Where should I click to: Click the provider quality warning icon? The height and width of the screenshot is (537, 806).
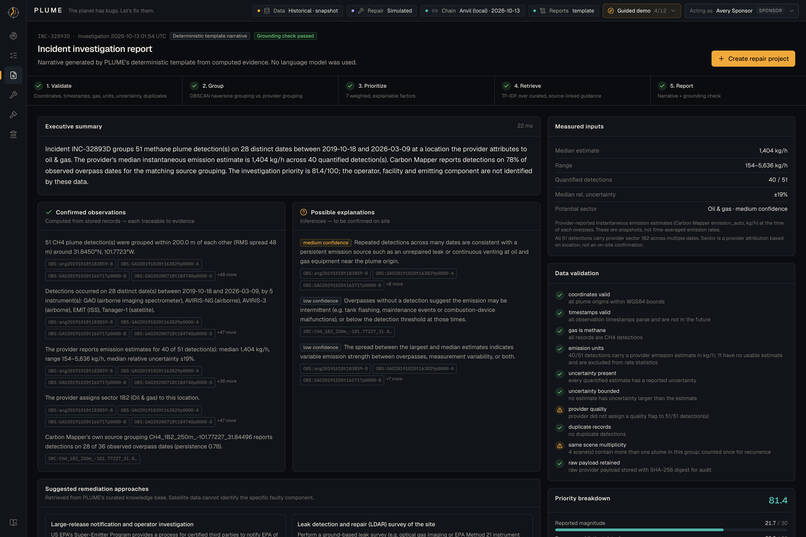[x=559, y=410]
